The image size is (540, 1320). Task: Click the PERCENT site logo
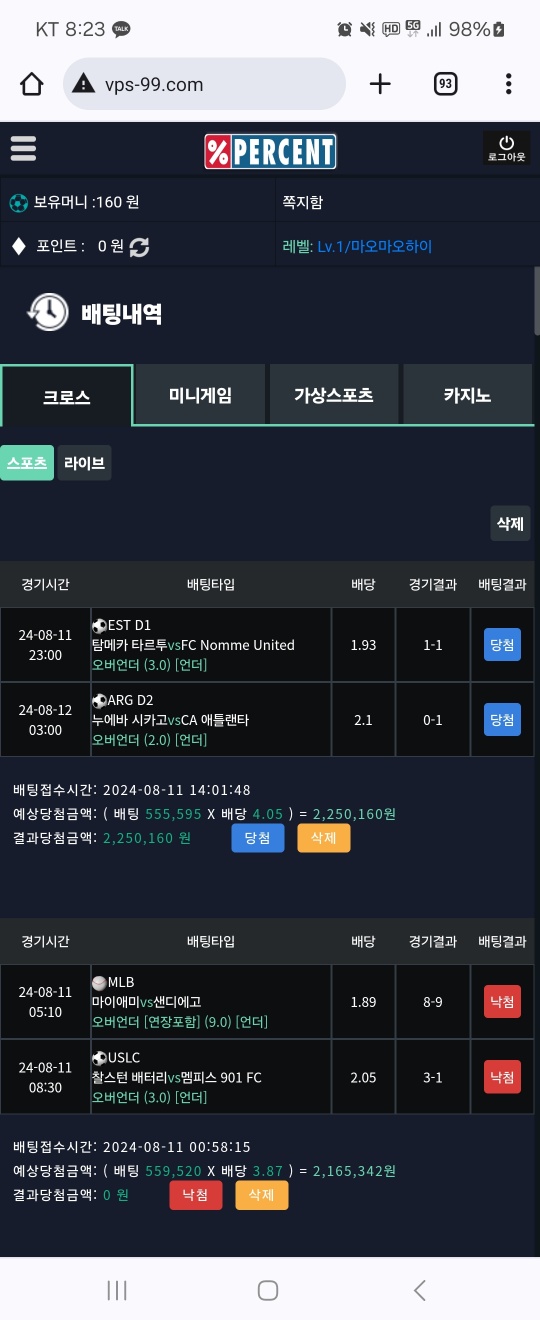point(270,151)
